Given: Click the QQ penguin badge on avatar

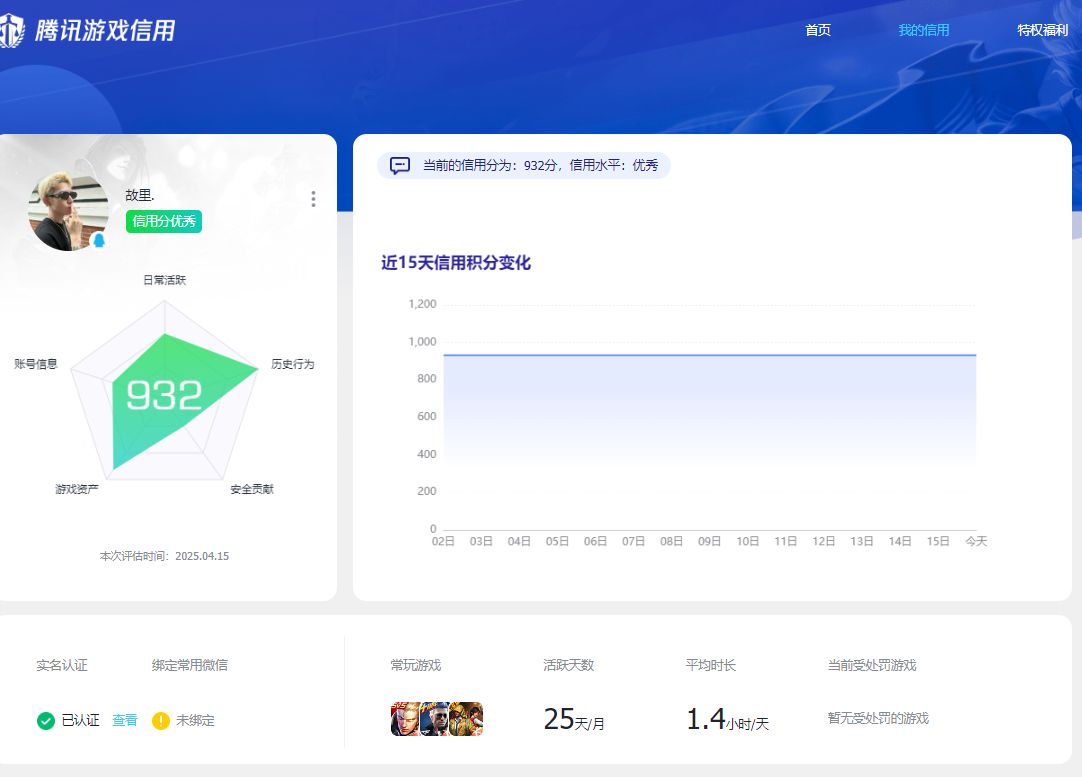Looking at the screenshot, I should [x=99, y=241].
